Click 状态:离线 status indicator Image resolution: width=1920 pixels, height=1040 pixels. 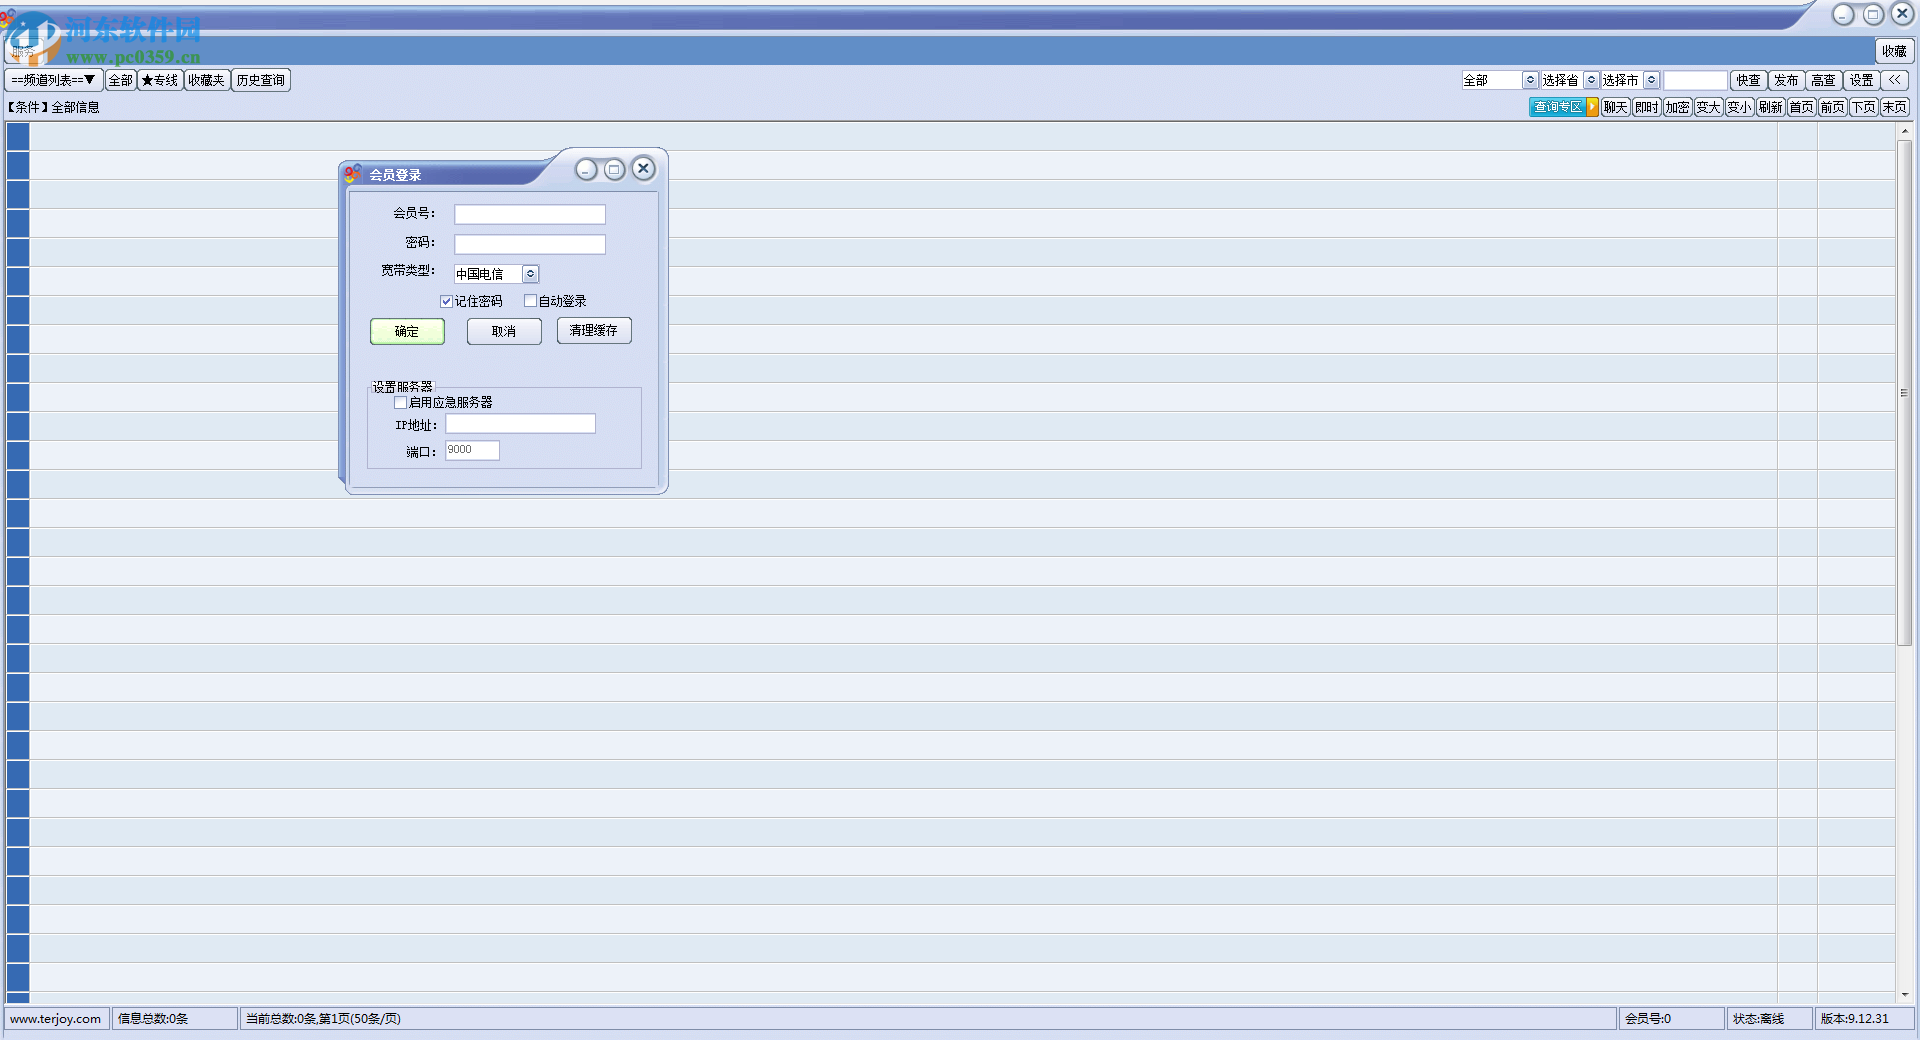click(x=1759, y=1019)
